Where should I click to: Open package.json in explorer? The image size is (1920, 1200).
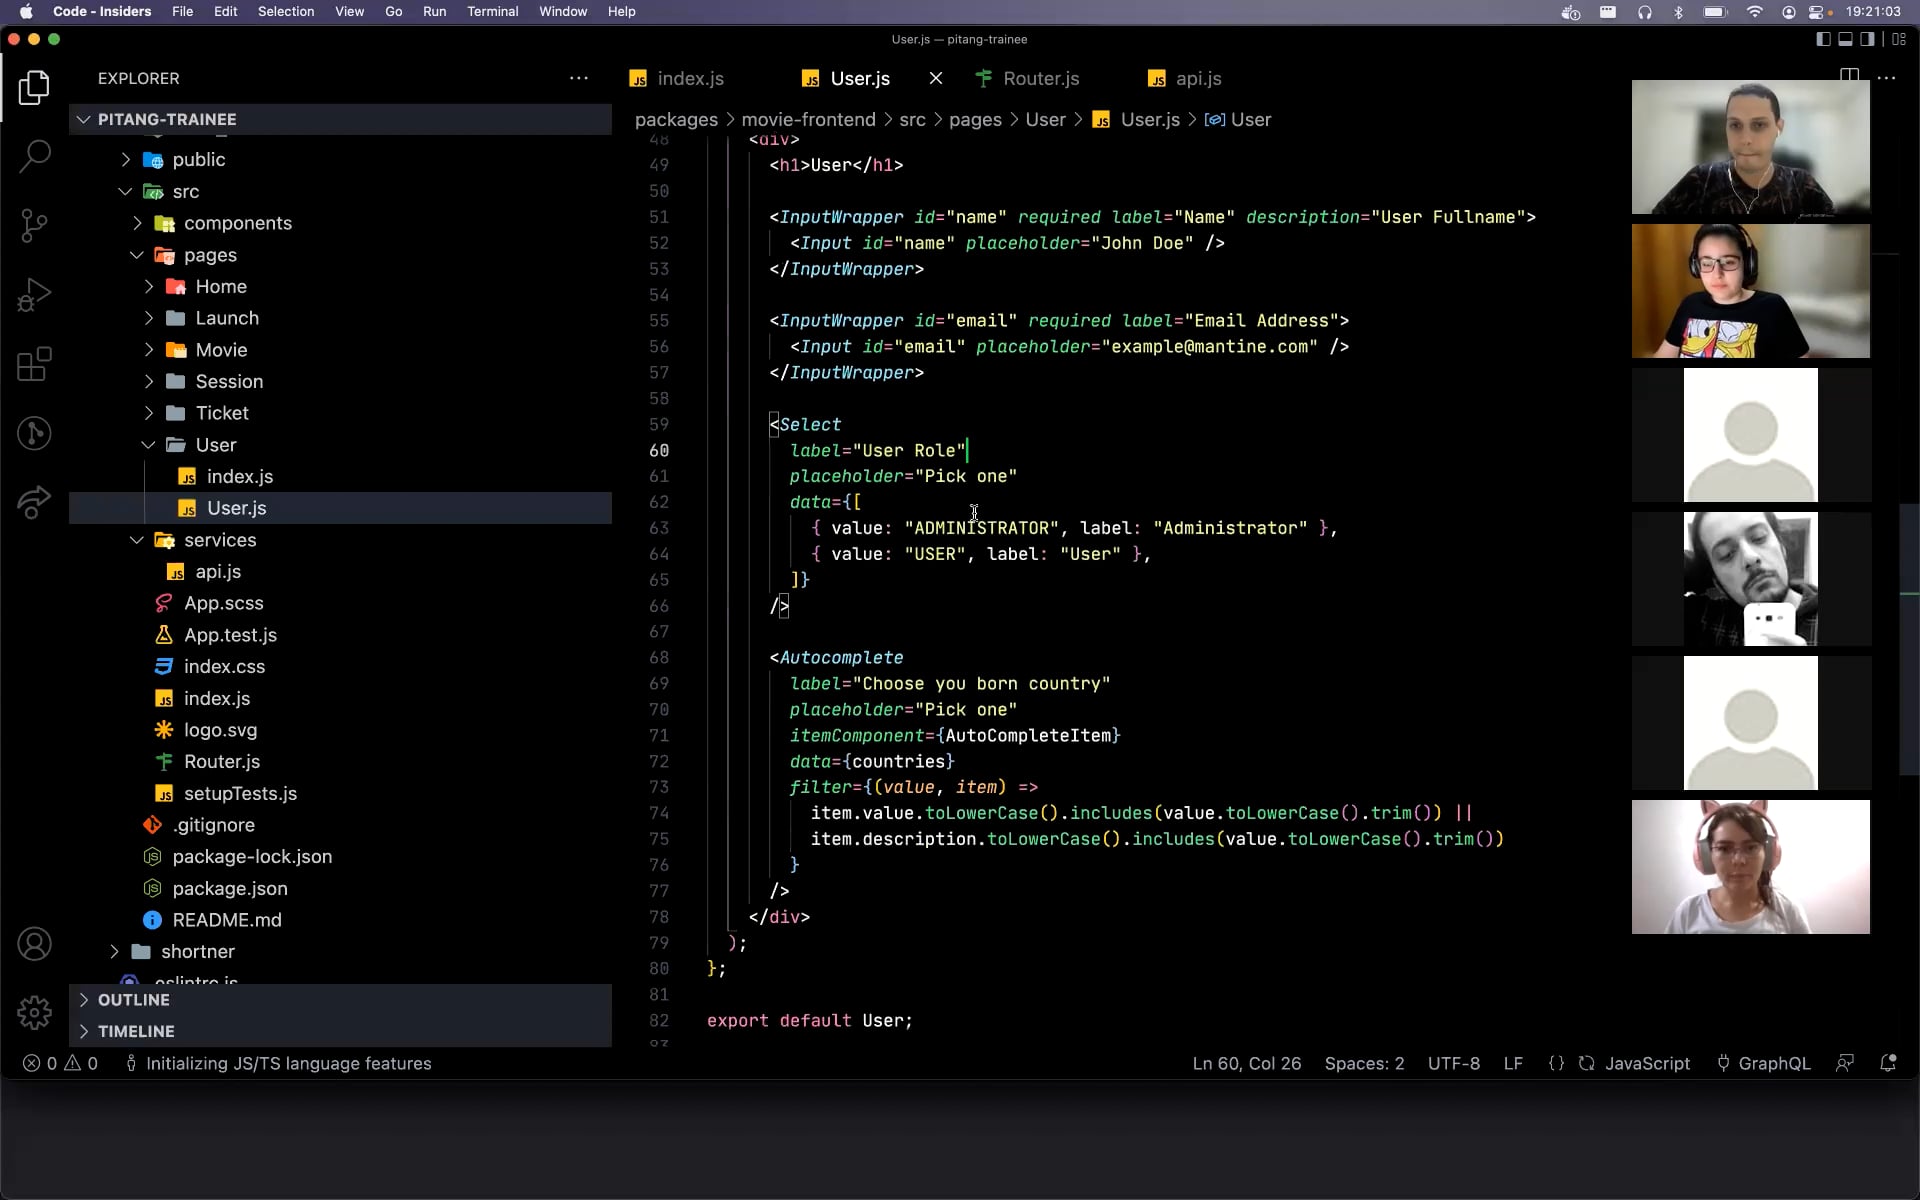[x=340, y=888]
